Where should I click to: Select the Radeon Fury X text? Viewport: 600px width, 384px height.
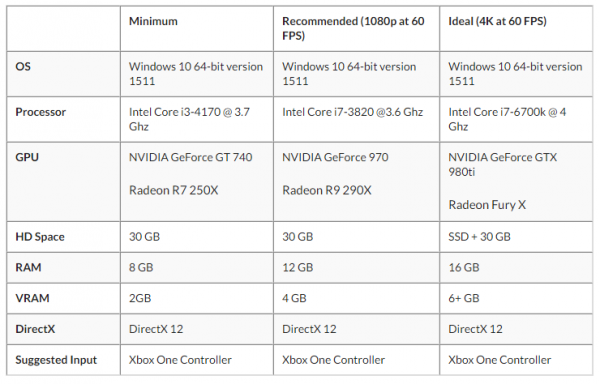[487, 205]
